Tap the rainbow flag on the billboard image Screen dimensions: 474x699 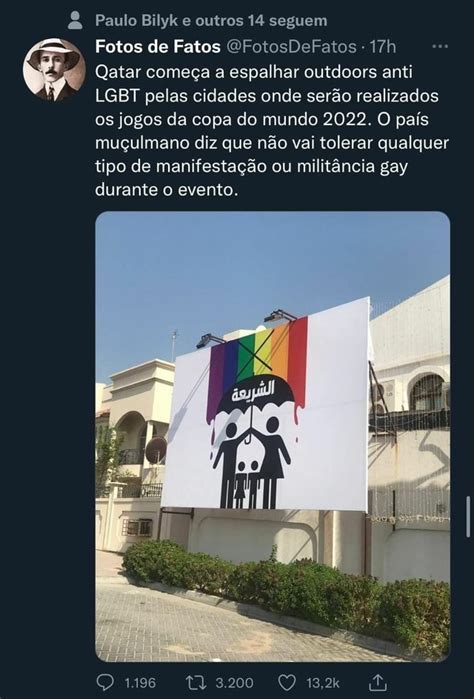(257, 361)
